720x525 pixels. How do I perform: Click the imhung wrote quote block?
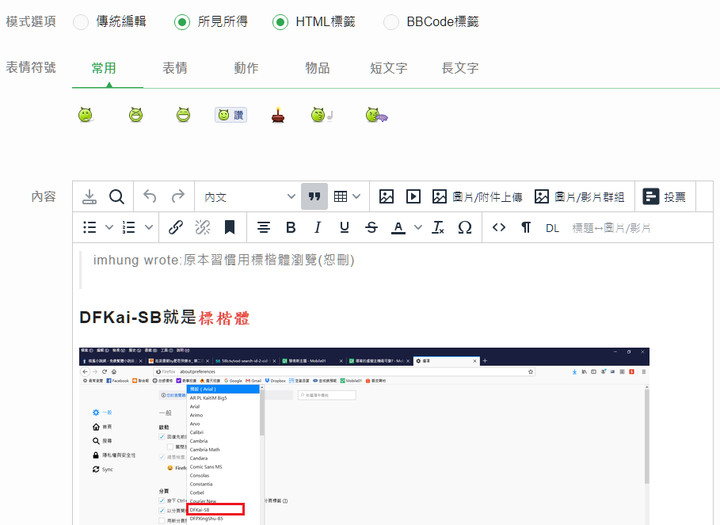(x=224, y=260)
